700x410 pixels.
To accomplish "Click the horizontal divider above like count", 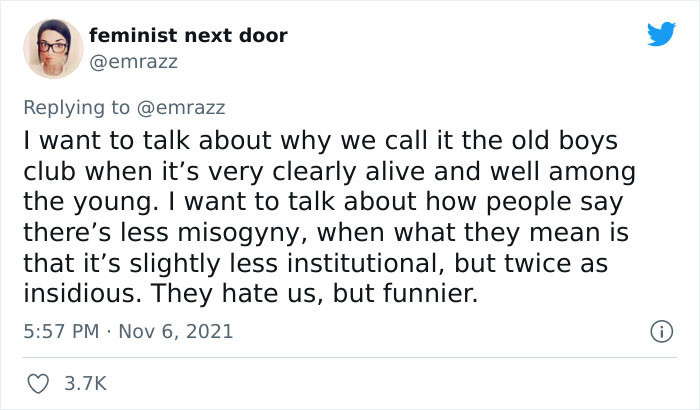I will pos(350,357).
